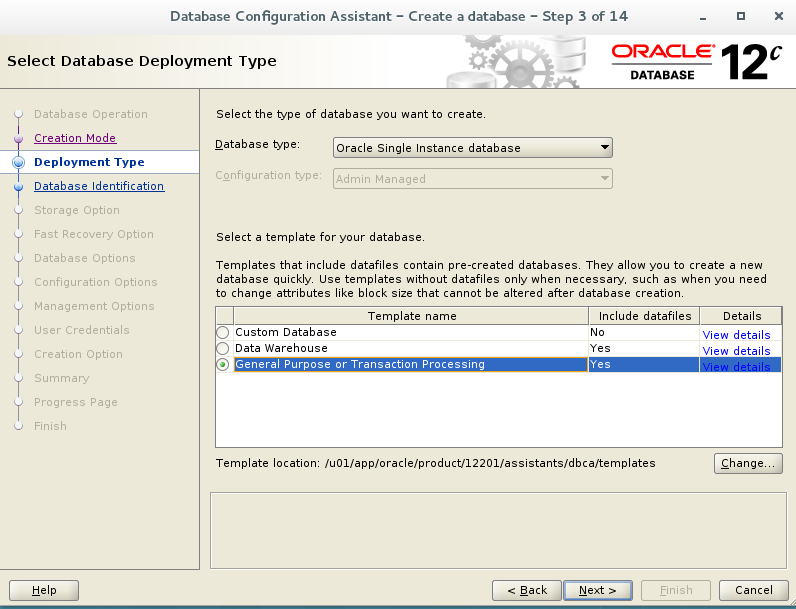The width and height of the screenshot is (796, 609).
Task: Click the Database Identification step bullet icon
Action: click(x=19, y=187)
